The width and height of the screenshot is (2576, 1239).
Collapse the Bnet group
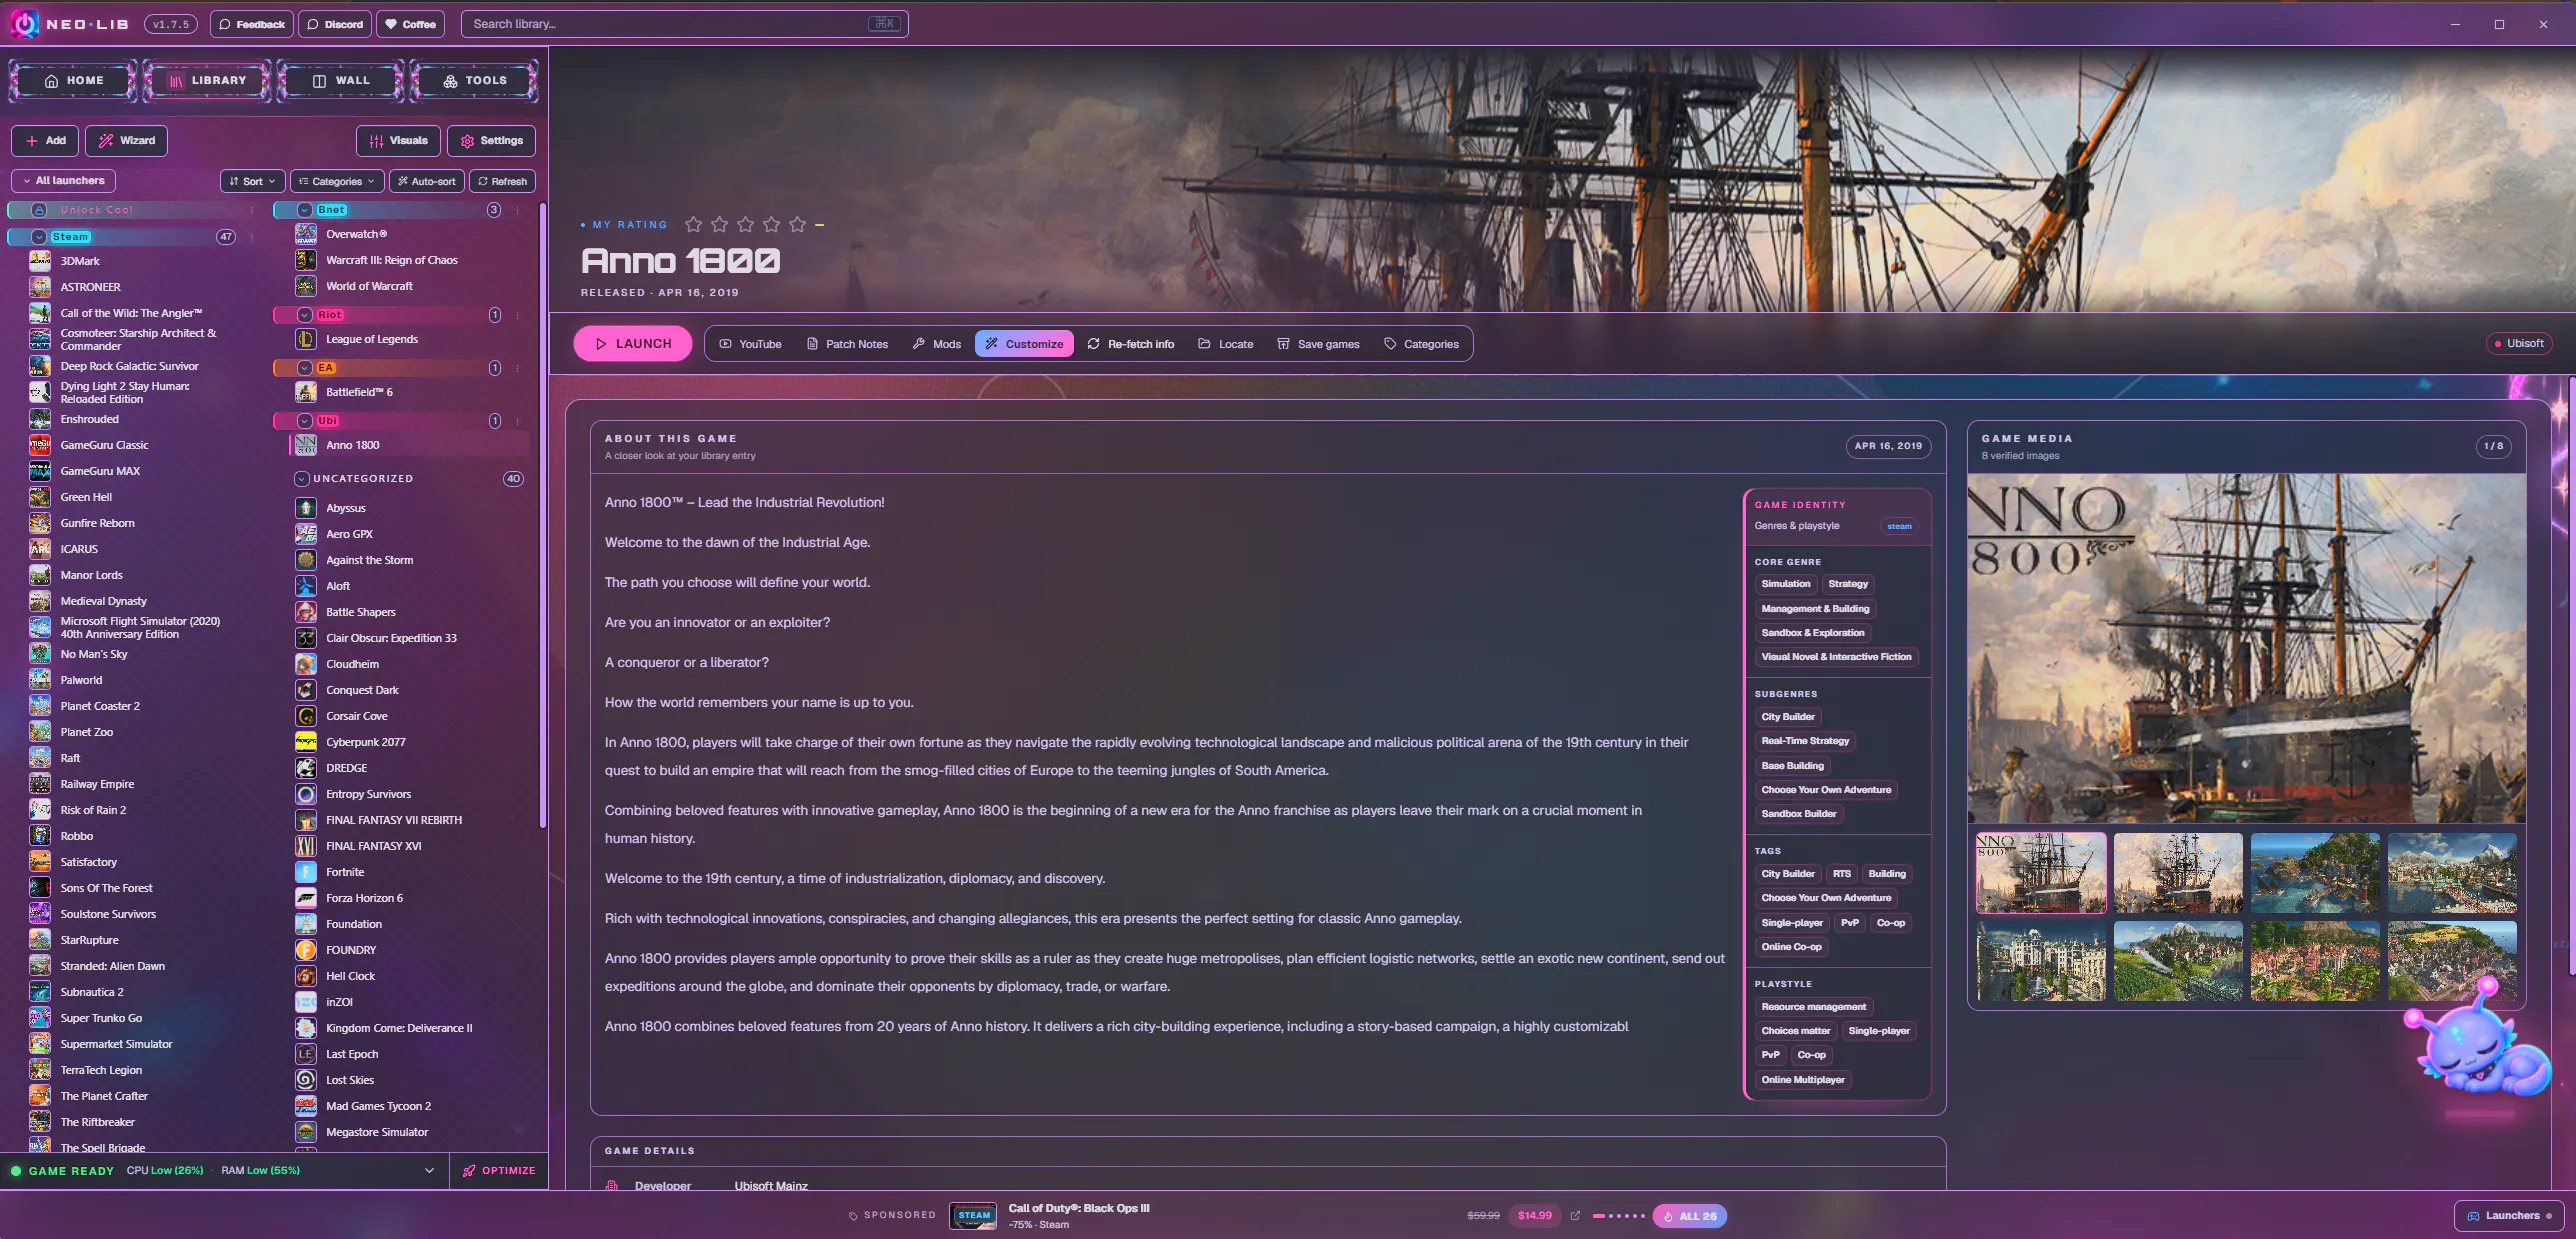(x=304, y=210)
